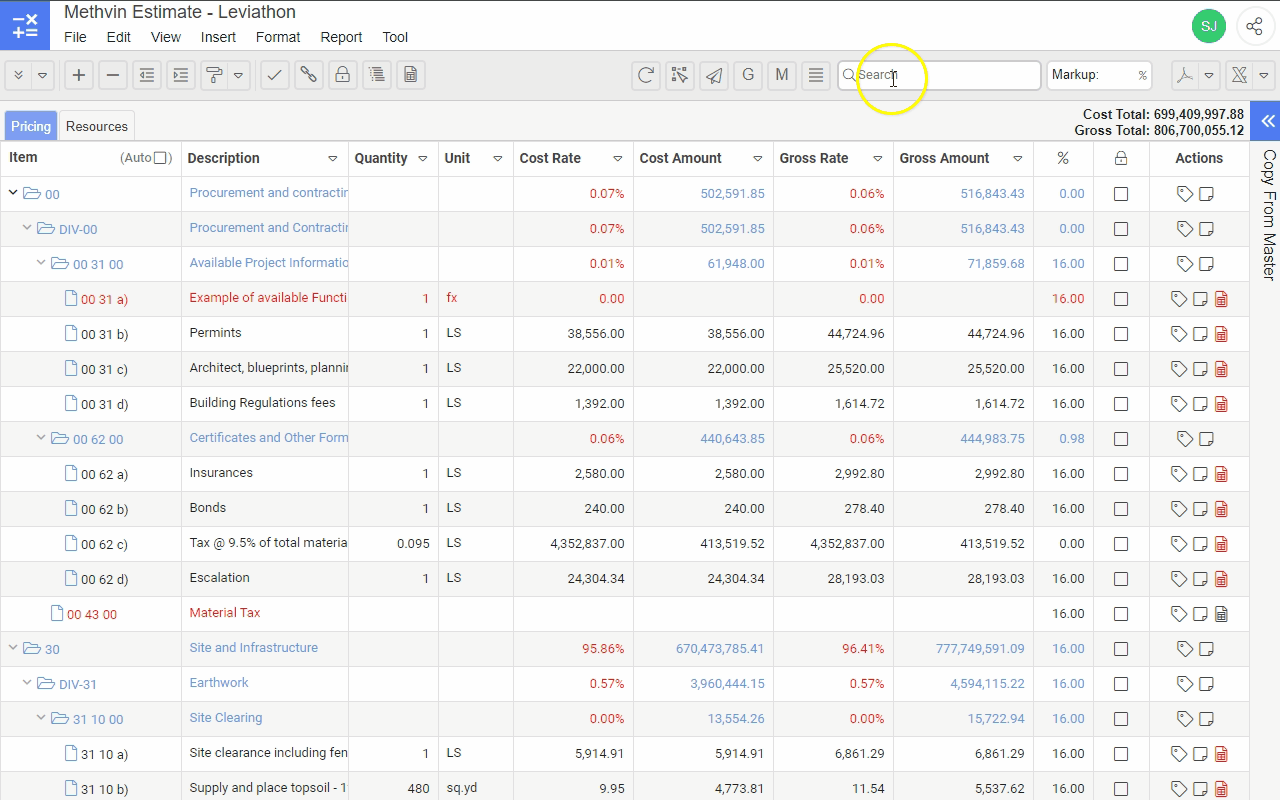Click the chain link toolbar icon

(x=308, y=75)
